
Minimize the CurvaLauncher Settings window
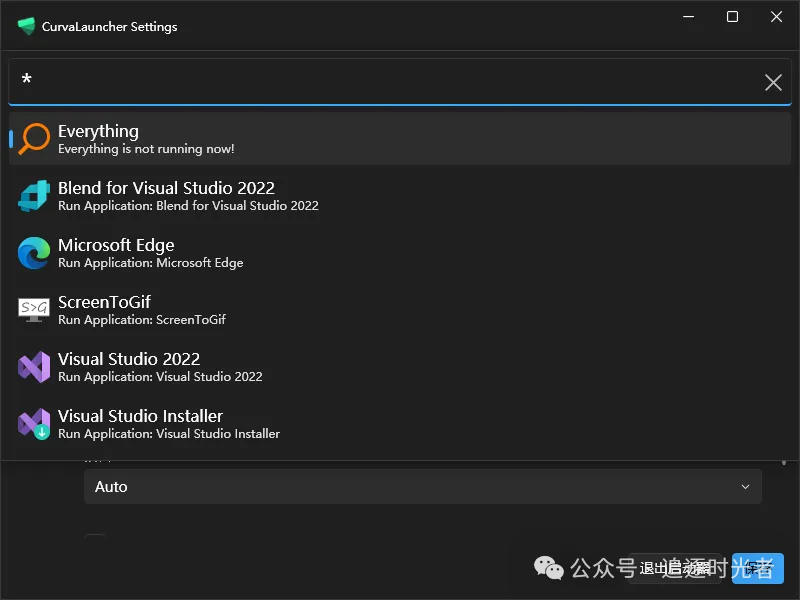pos(689,17)
